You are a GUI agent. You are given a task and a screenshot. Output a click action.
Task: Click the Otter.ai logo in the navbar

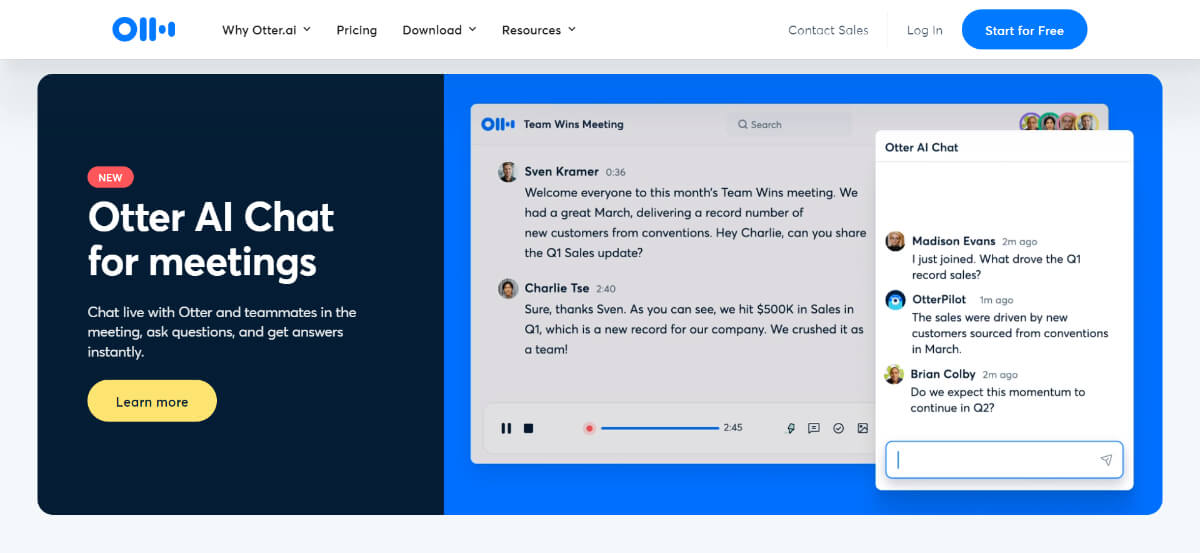tap(144, 30)
